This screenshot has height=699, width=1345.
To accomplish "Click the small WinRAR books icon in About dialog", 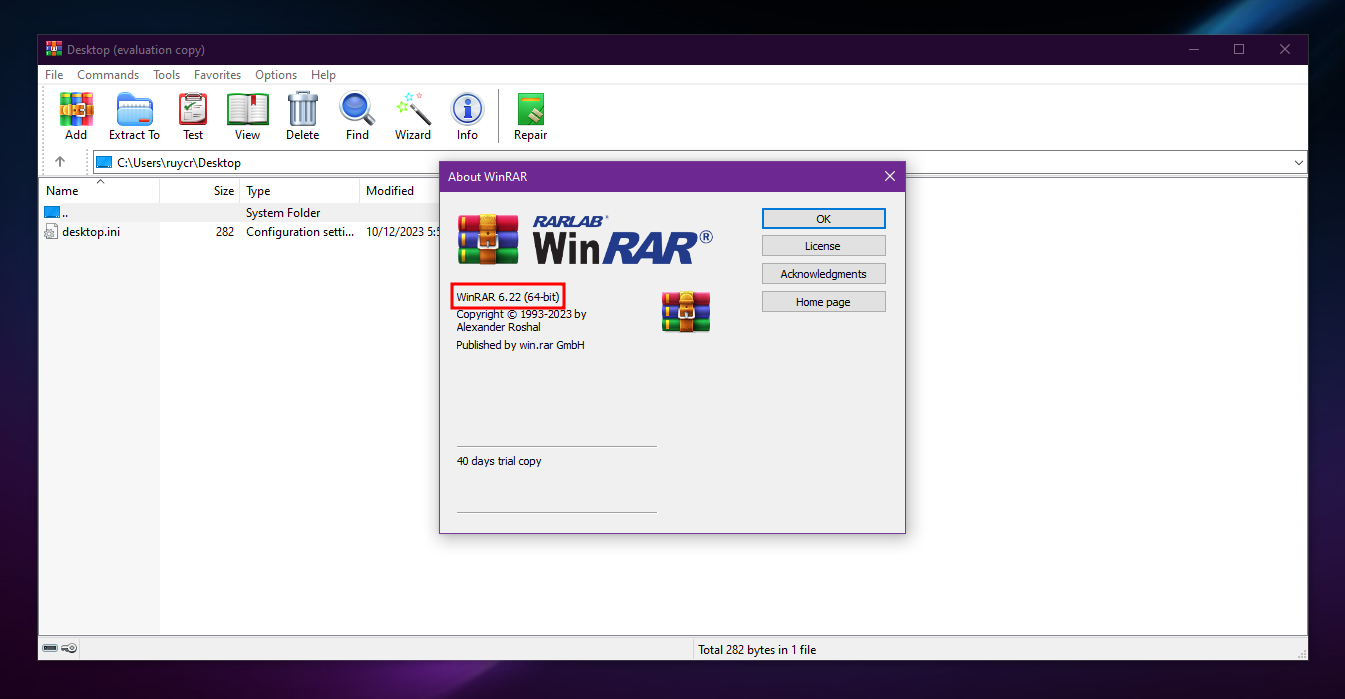I will (686, 312).
